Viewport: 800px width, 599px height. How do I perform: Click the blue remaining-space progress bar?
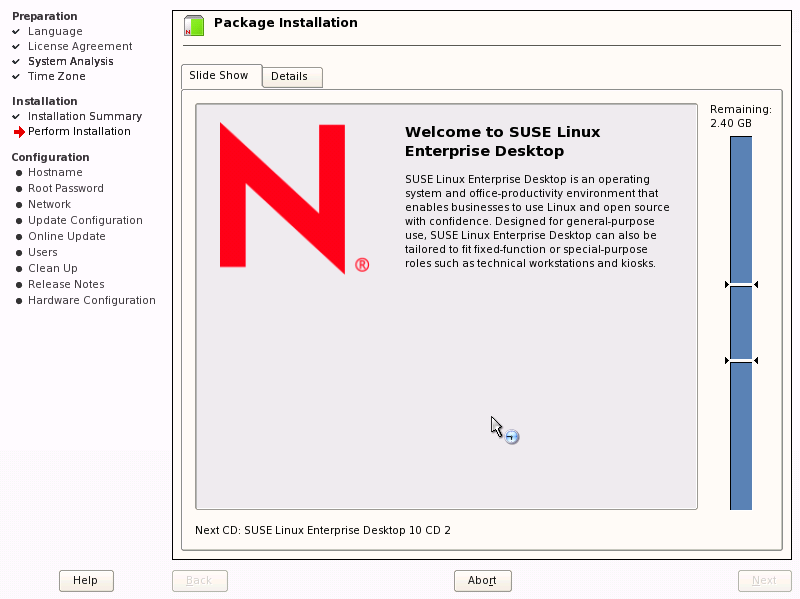point(741,323)
